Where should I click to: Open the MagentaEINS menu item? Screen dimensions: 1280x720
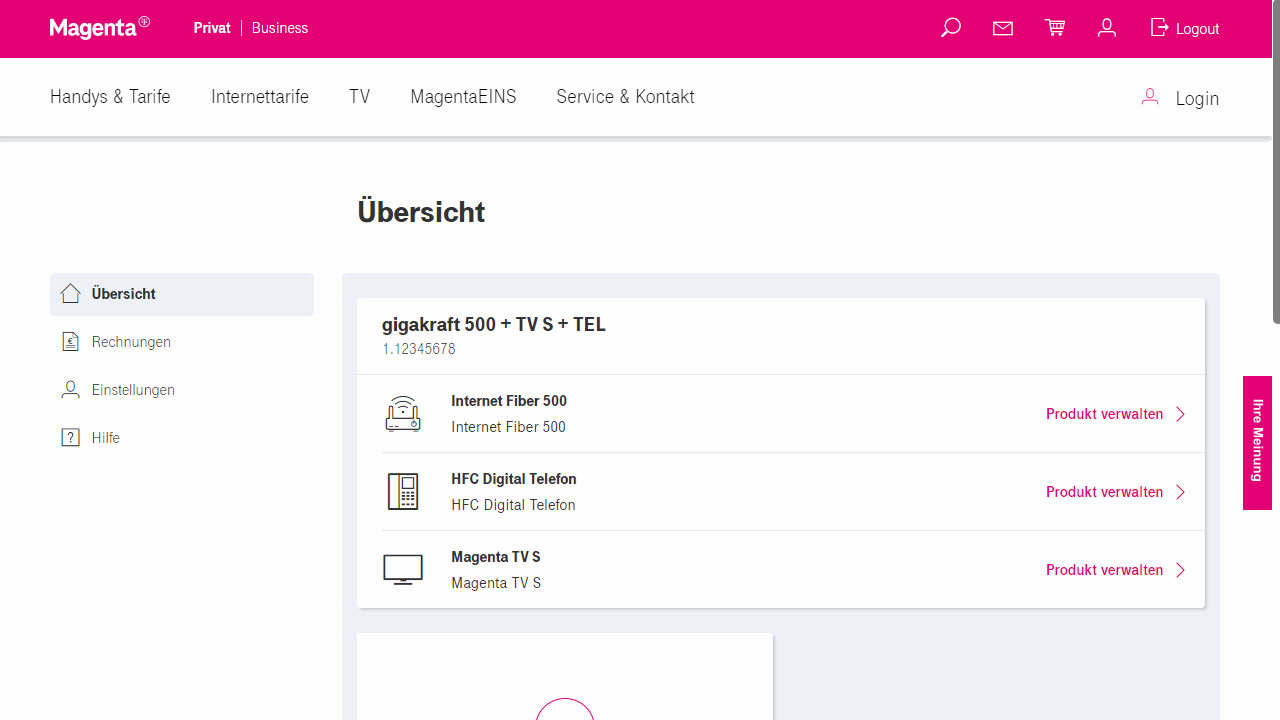[463, 96]
